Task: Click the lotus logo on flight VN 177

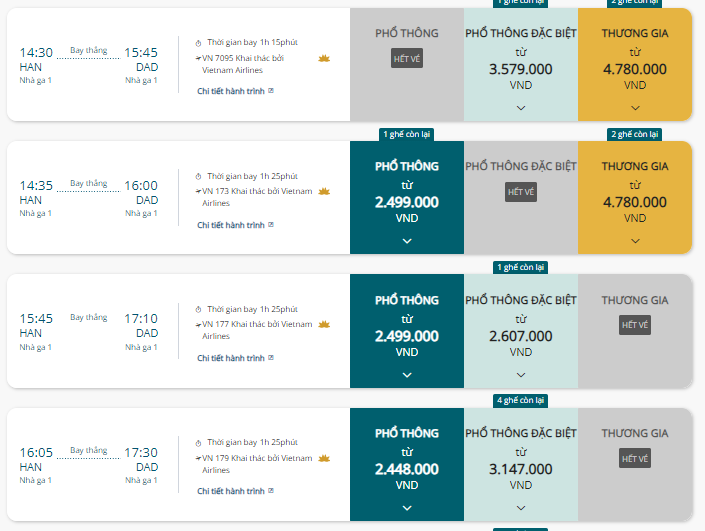Action: coord(323,325)
